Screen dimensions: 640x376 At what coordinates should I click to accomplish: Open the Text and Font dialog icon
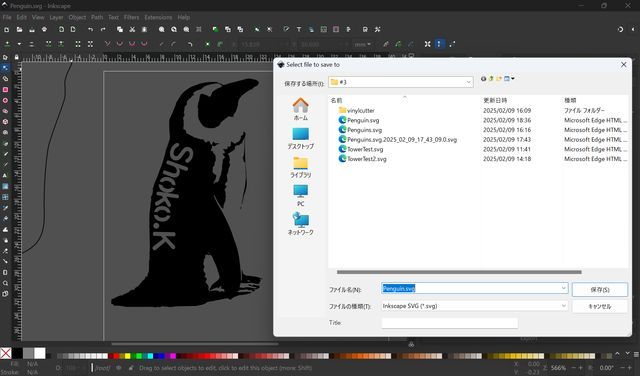tap(299, 29)
